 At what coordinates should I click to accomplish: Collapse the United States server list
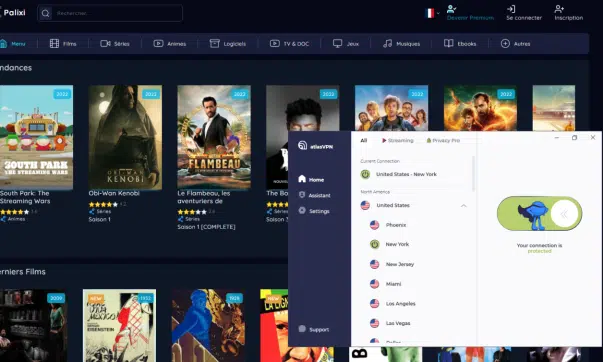click(464, 205)
